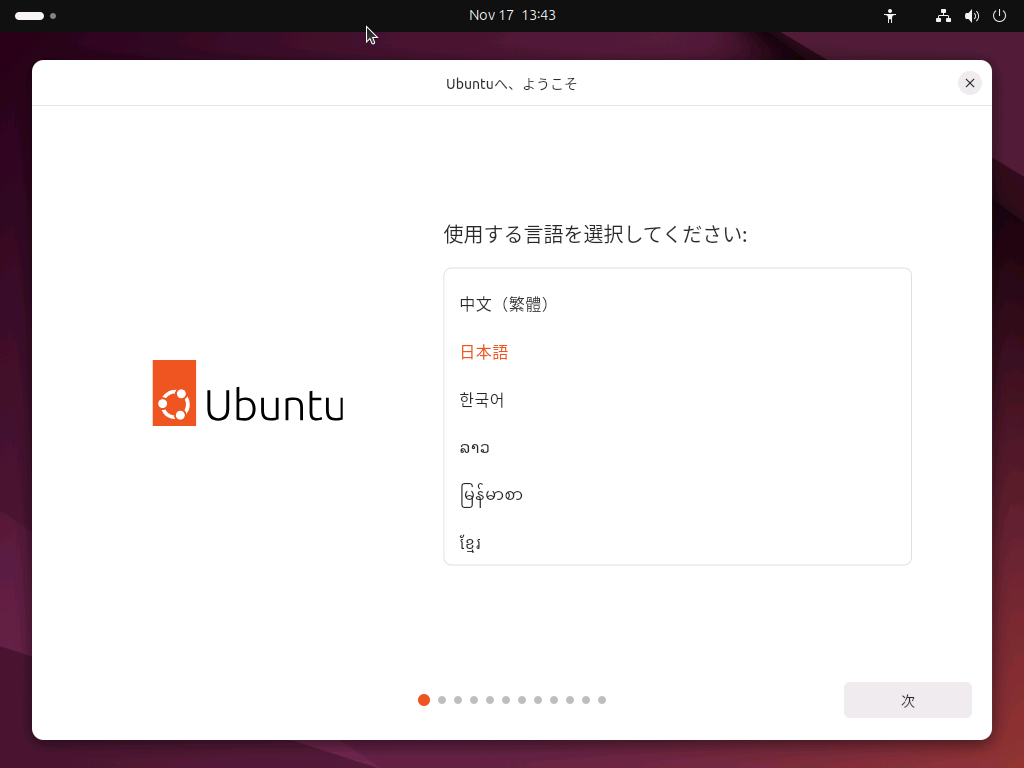1024x768 pixels.
Task: Select 日本語 as the language
Action: (x=483, y=352)
